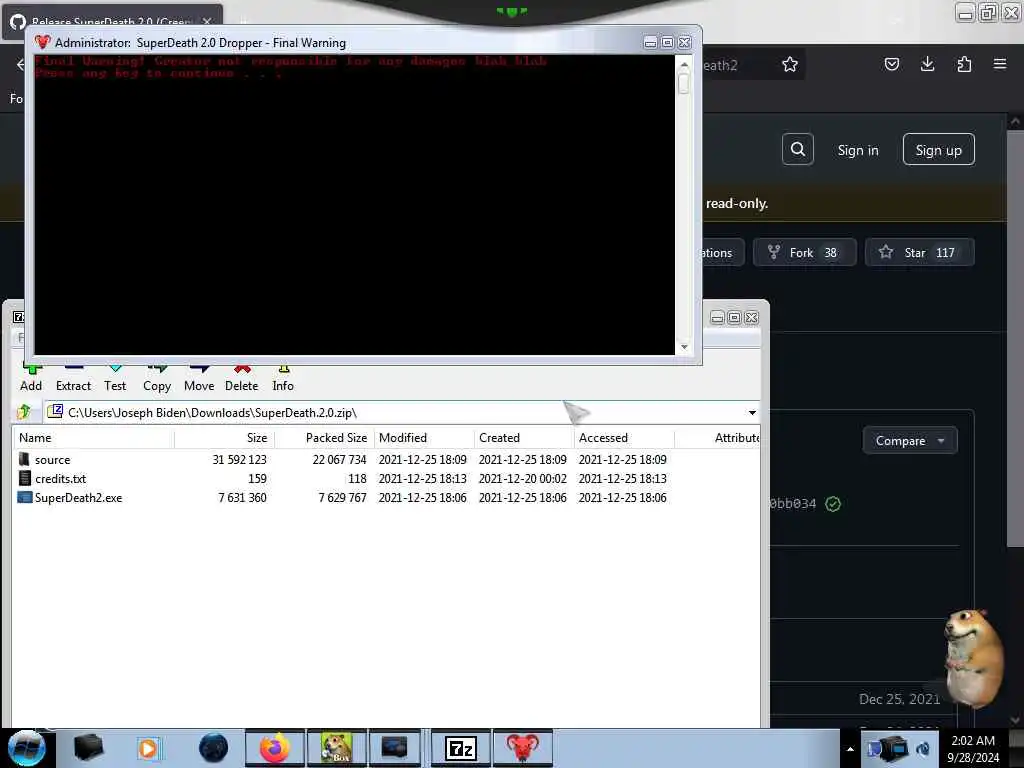Click the Add button in 7-Zip toolbar
The image size is (1024, 768).
click(x=31, y=379)
